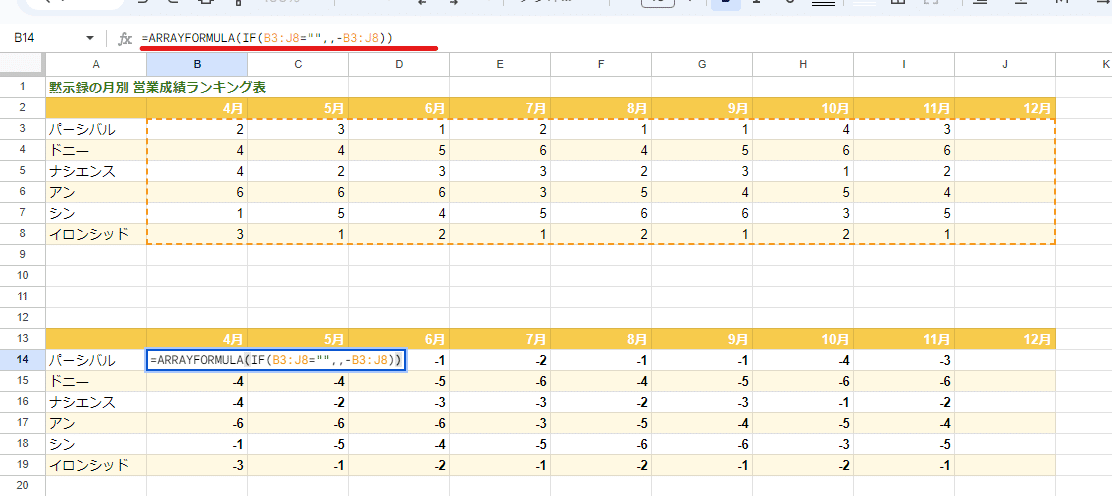Select row 16 header
This screenshot has height=496, width=1112.
click(x=23, y=402)
